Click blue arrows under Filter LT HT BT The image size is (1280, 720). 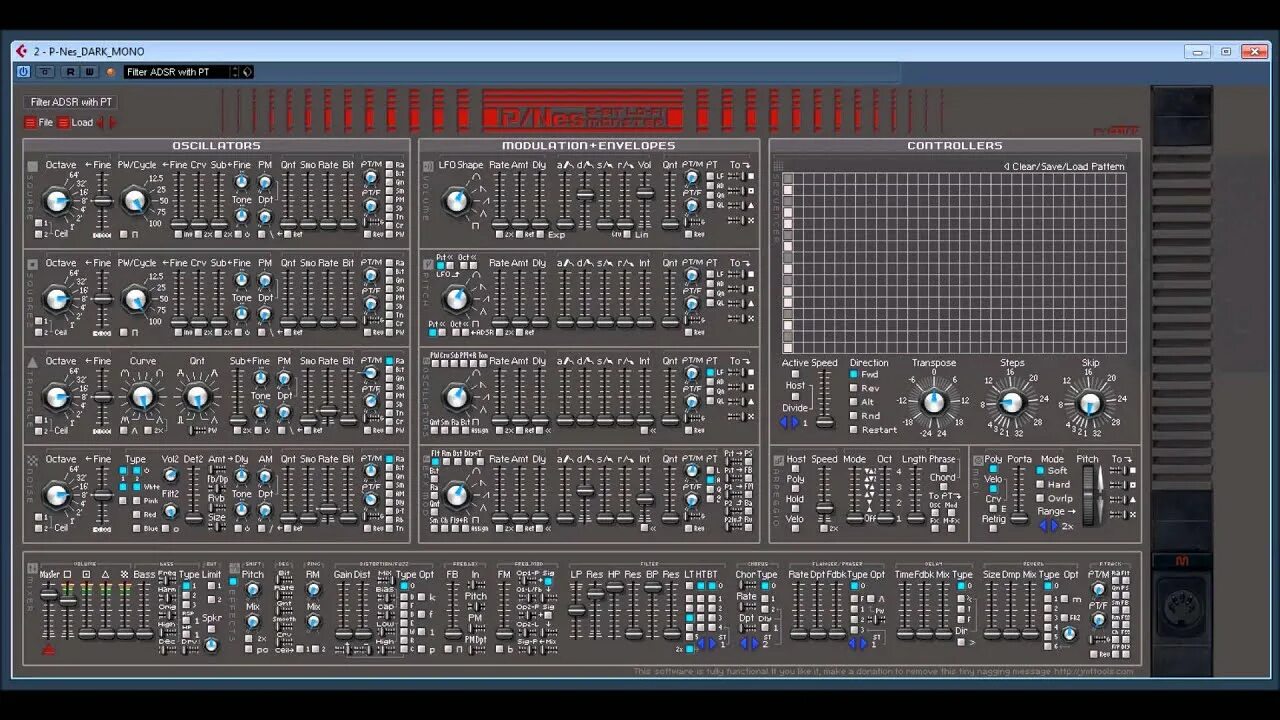pos(707,643)
